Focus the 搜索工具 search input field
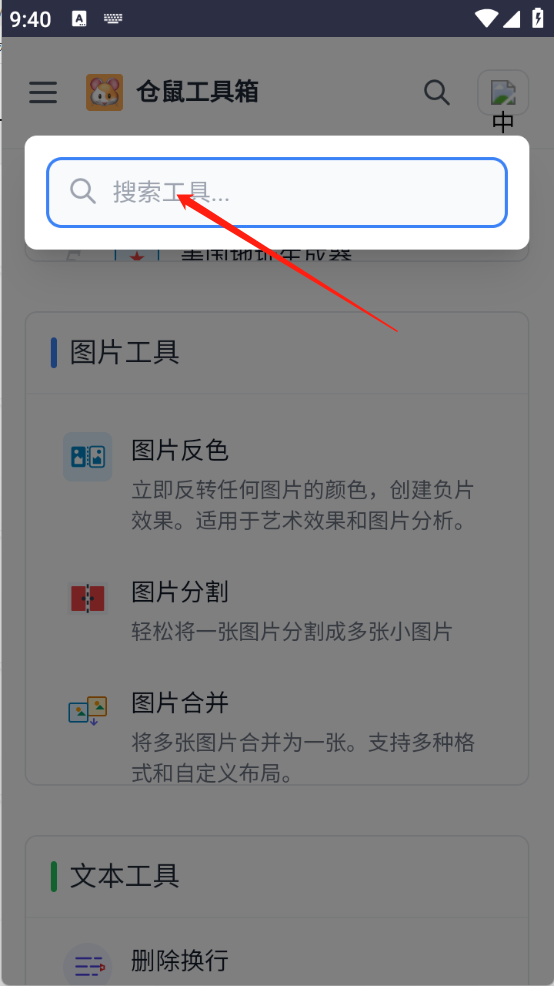Screen dimensions: 554x986 277,192
